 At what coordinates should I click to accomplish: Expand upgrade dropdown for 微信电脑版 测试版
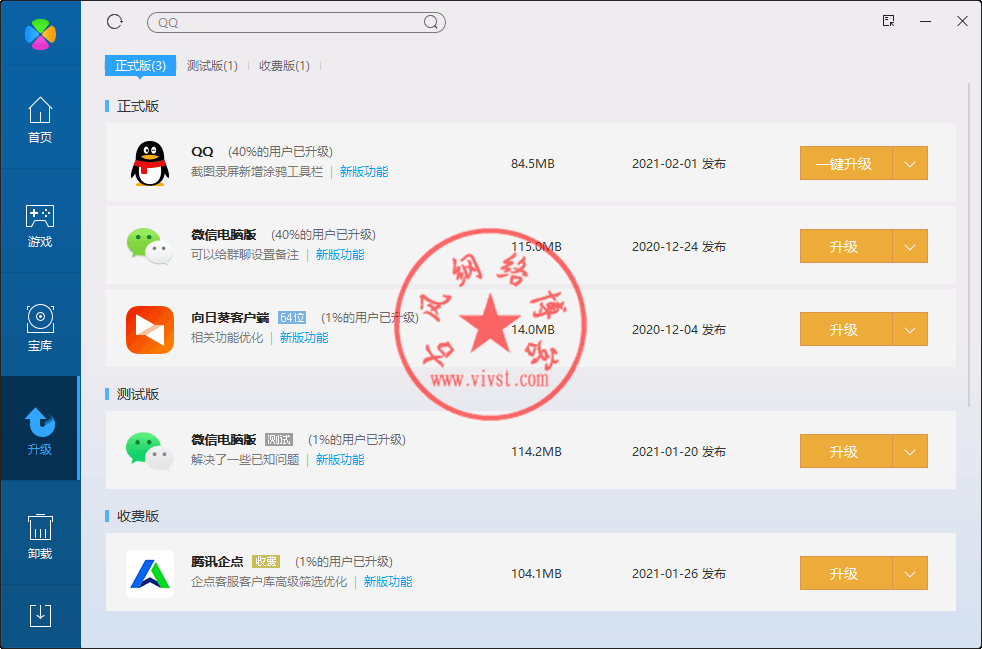pos(910,451)
